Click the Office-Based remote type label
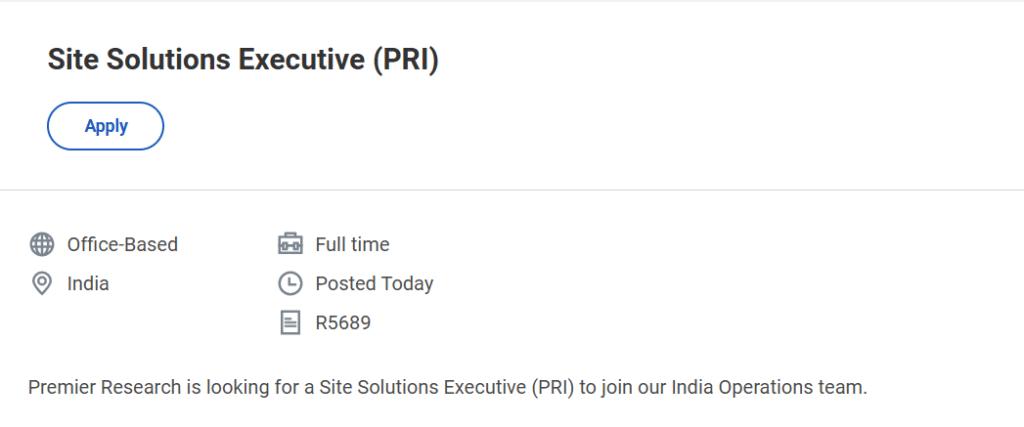1024x427 pixels. pos(122,244)
